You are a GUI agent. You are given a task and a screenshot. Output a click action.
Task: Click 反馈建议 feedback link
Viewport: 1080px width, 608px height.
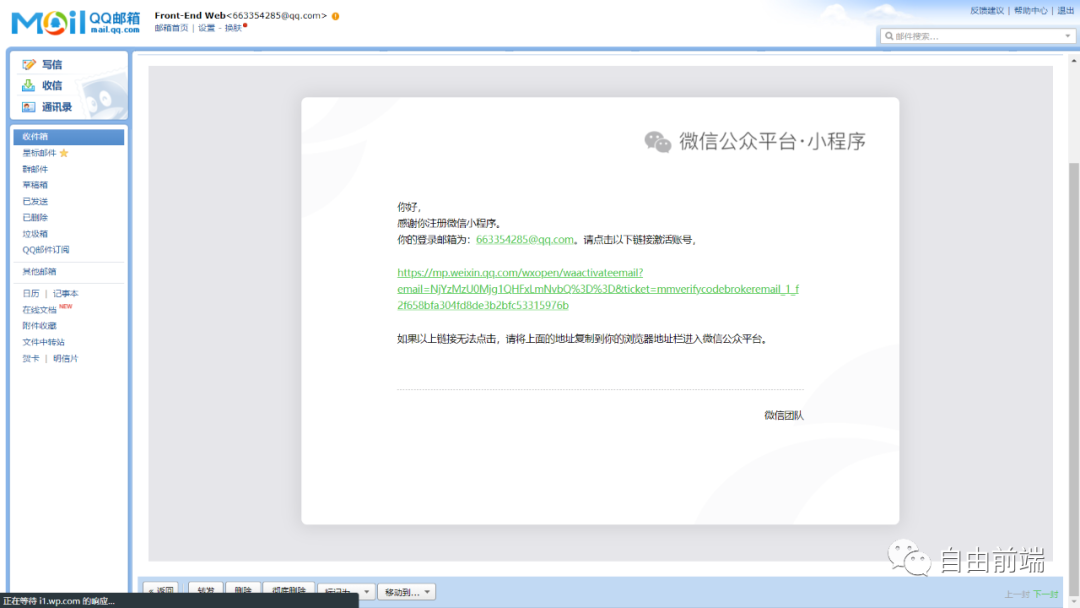[x=987, y=10]
